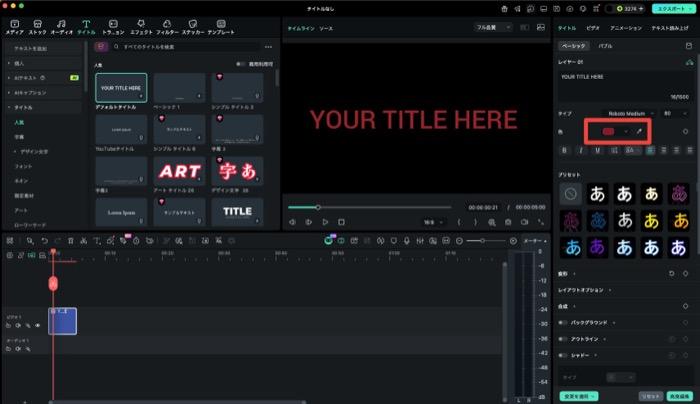Split the clip with the scissors icon

click(83, 241)
